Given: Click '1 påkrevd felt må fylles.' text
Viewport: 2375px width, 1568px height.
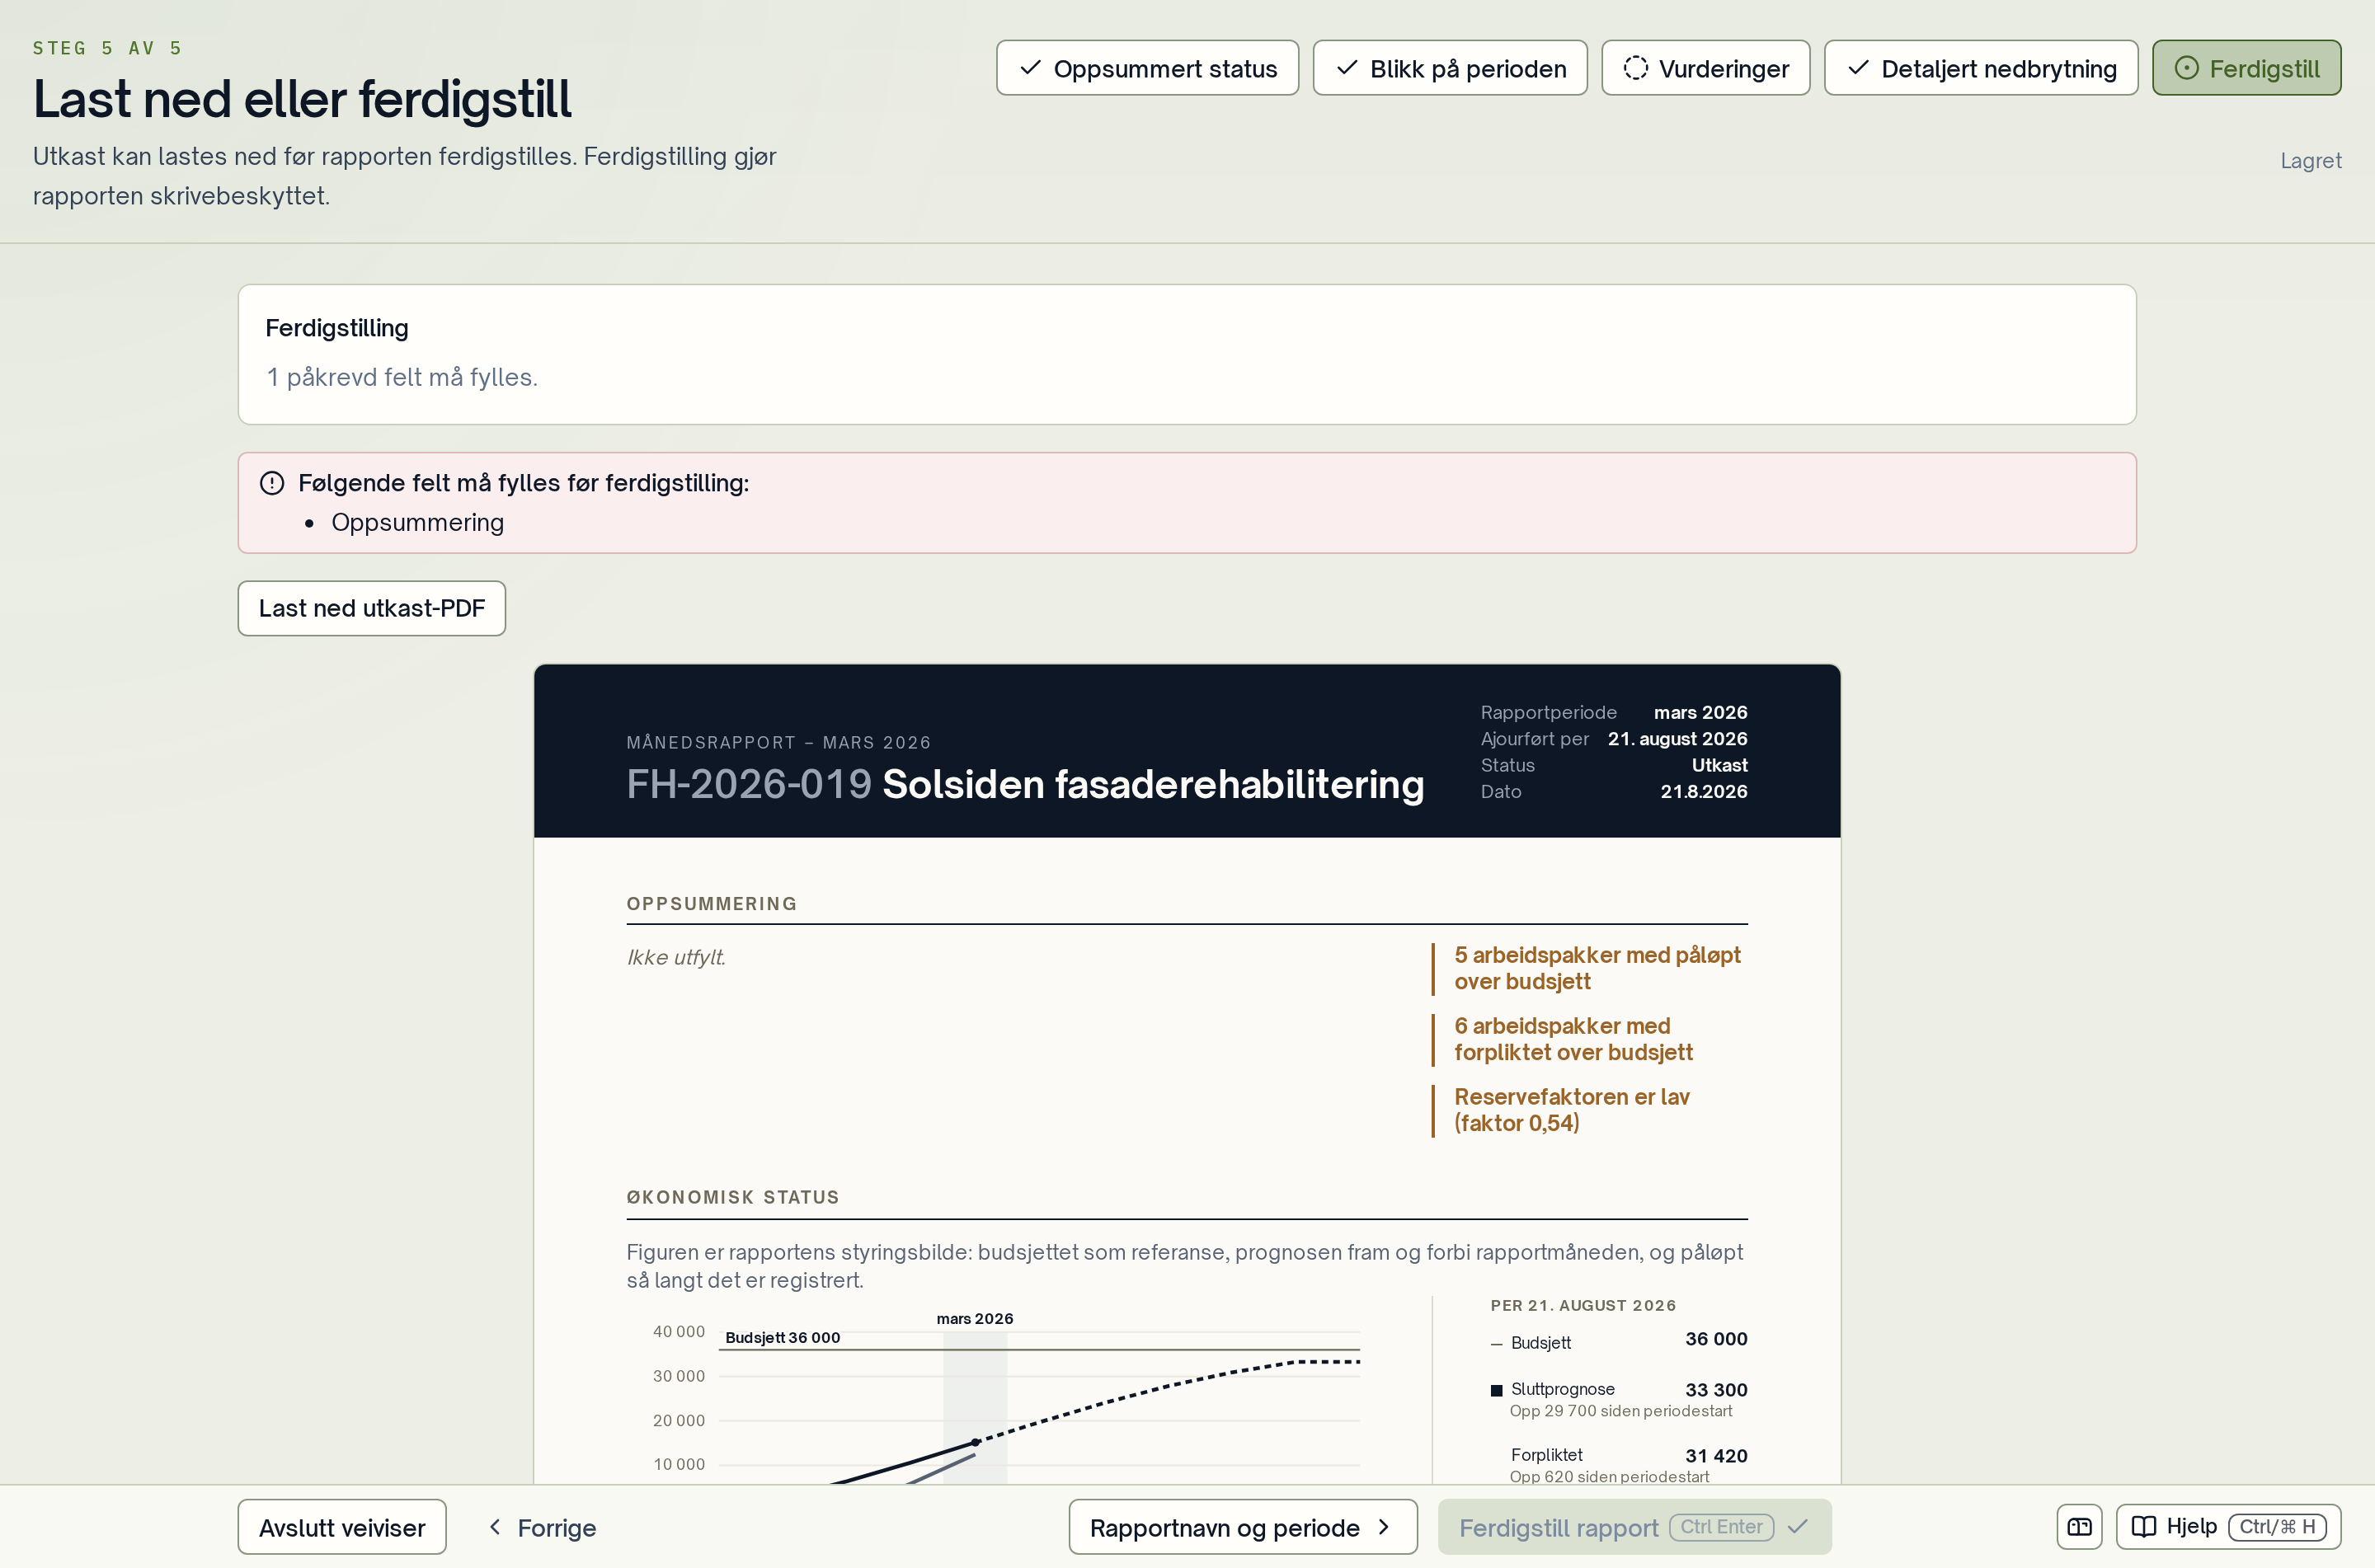Looking at the screenshot, I should tap(402, 377).
